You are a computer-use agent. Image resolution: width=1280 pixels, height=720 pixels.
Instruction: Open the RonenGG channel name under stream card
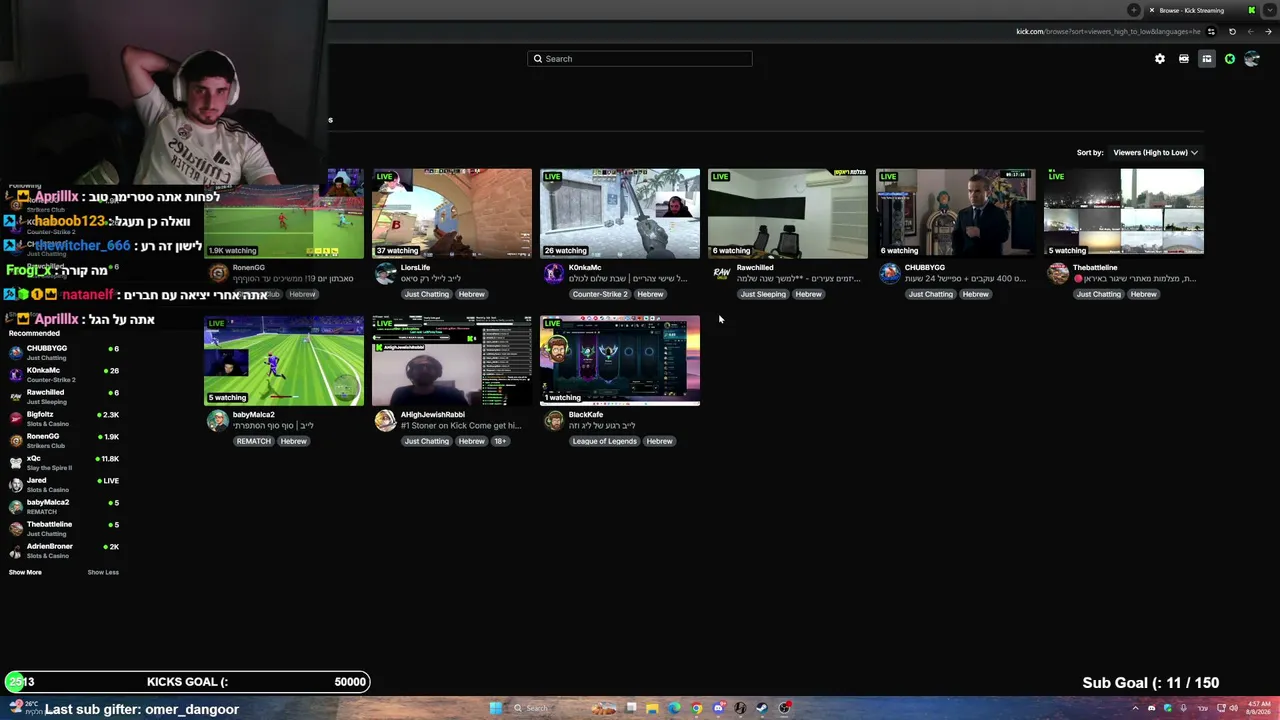(249, 268)
